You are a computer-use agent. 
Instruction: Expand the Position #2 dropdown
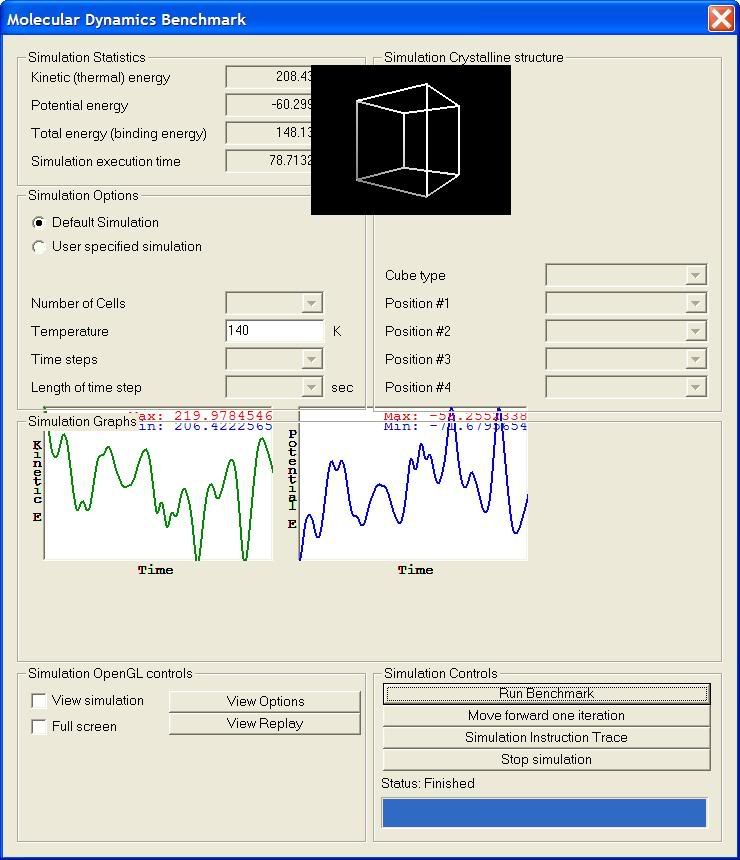tap(626, 331)
